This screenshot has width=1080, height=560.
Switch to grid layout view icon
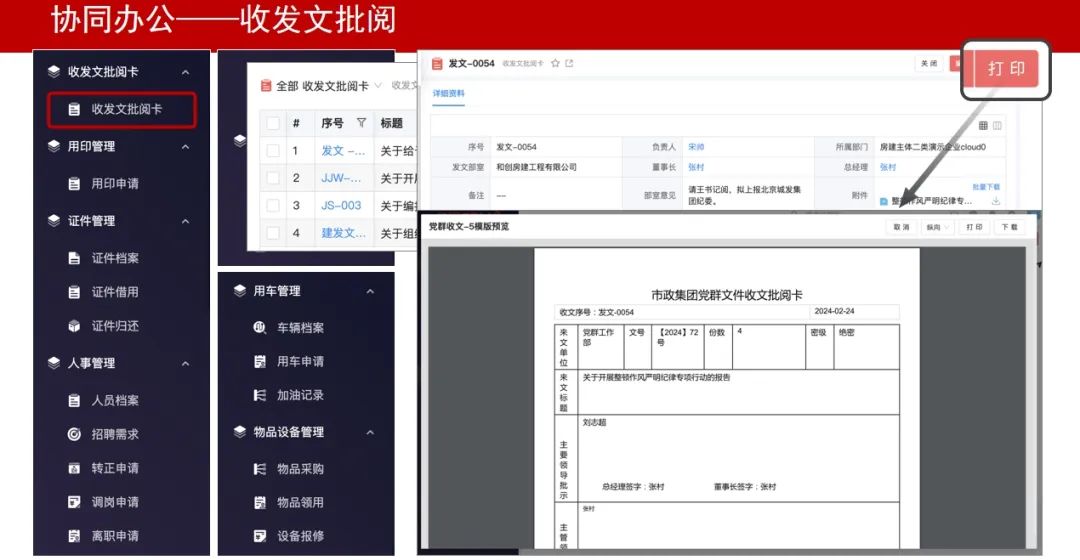point(983,126)
